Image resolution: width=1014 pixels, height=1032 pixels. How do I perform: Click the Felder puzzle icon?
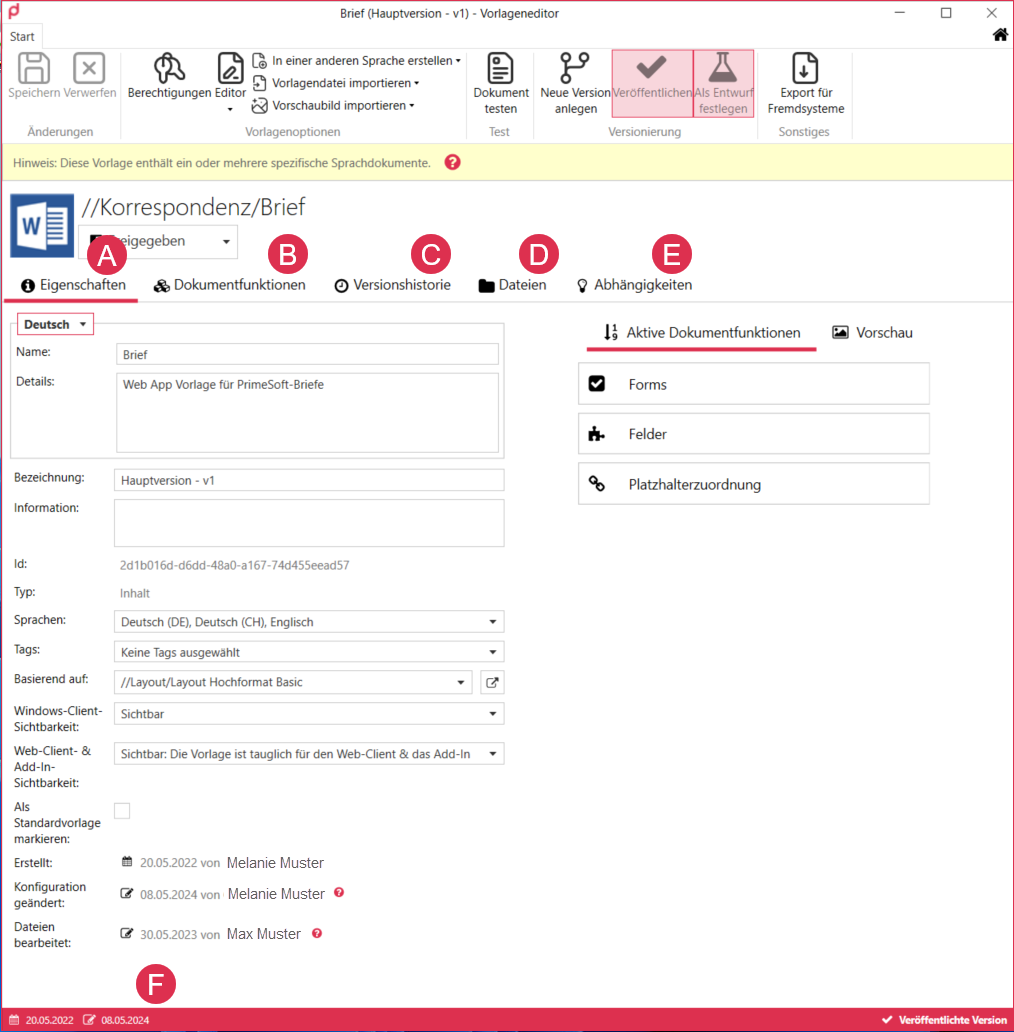596,434
